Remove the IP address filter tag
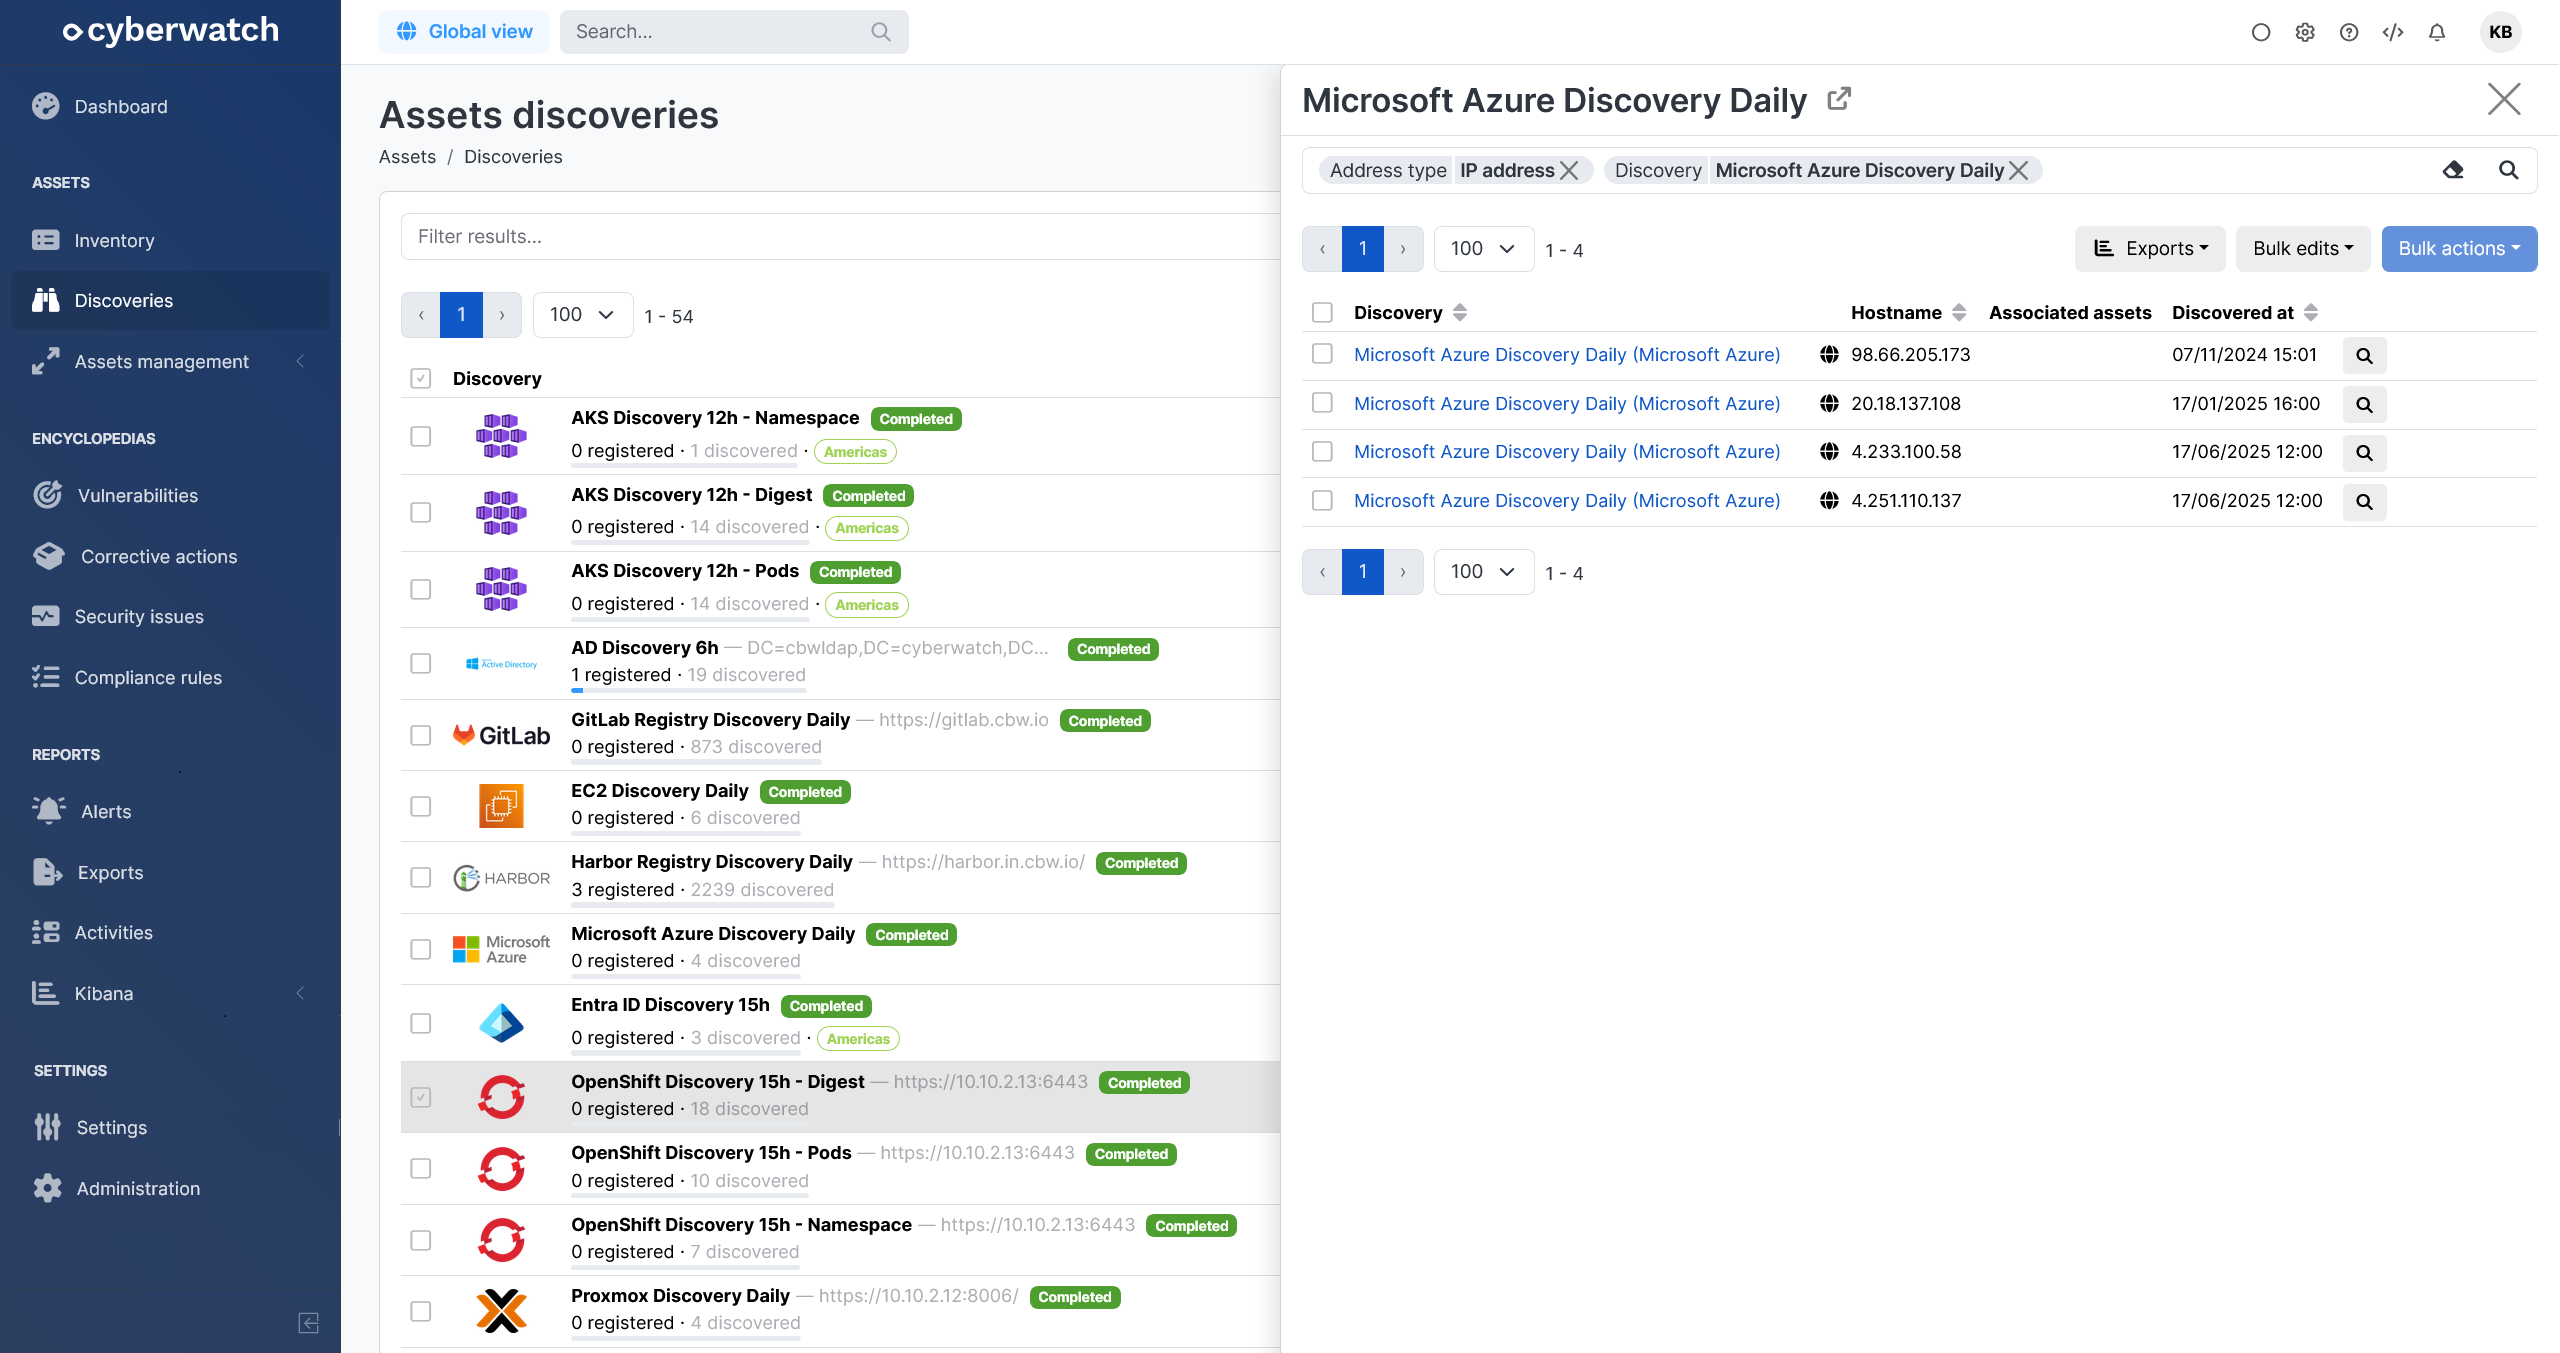 [x=1570, y=171]
